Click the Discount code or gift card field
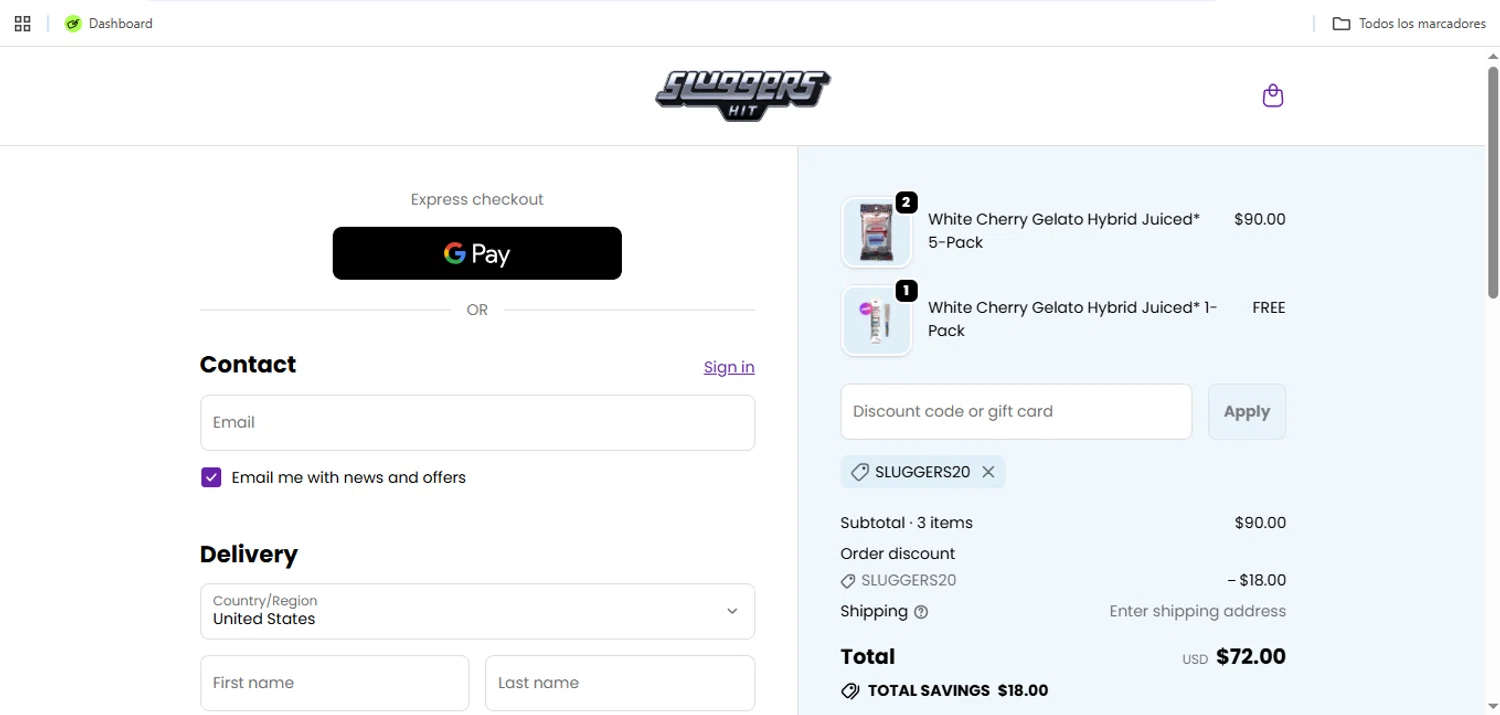Image resolution: width=1500 pixels, height=715 pixels. pos(1016,411)
